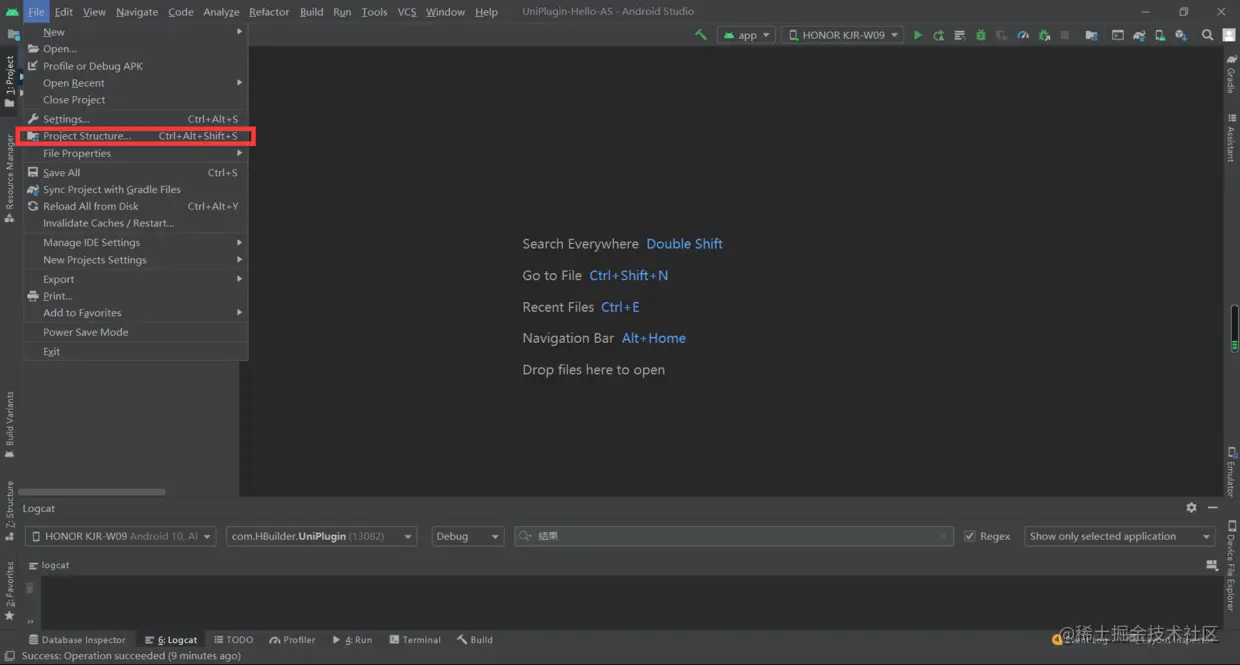Click the Logcat search input field
Viewport: 1240px width, 665px height.
point(735,536)
